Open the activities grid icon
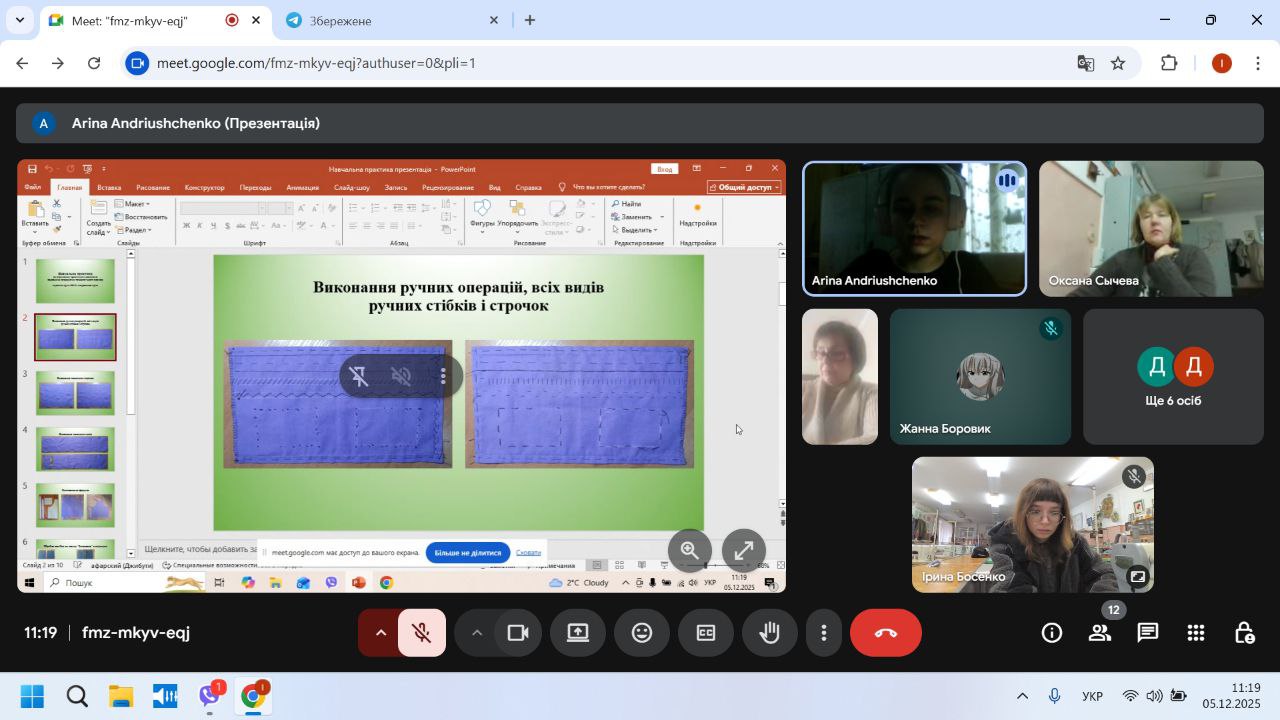This screenshot has width=1280, height=720. [x=1196, y=633]
